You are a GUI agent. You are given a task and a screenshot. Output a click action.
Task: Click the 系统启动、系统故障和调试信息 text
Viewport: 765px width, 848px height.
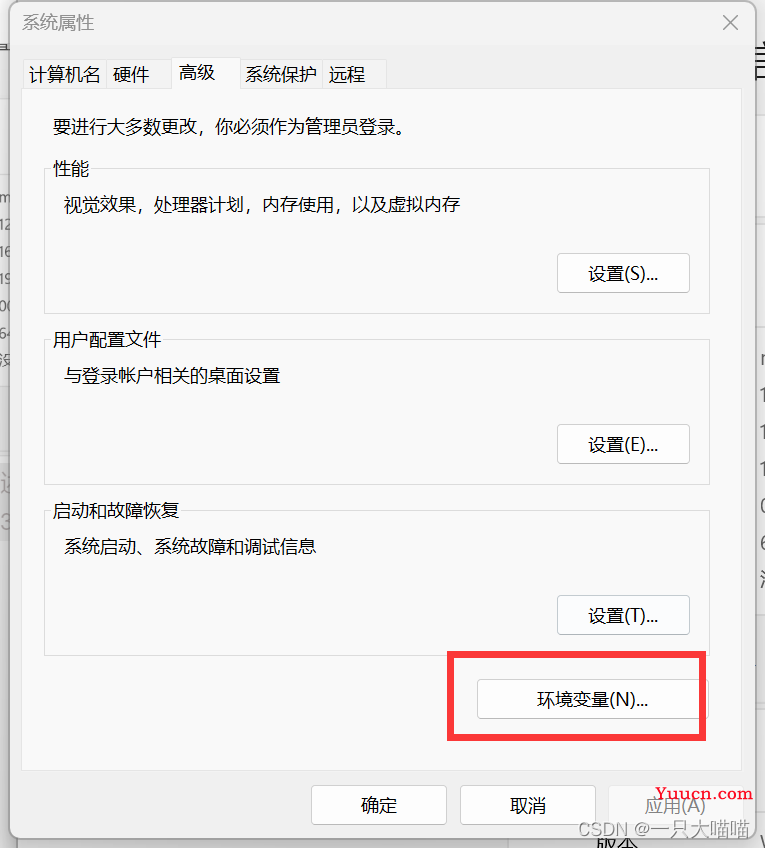(190, 546)
